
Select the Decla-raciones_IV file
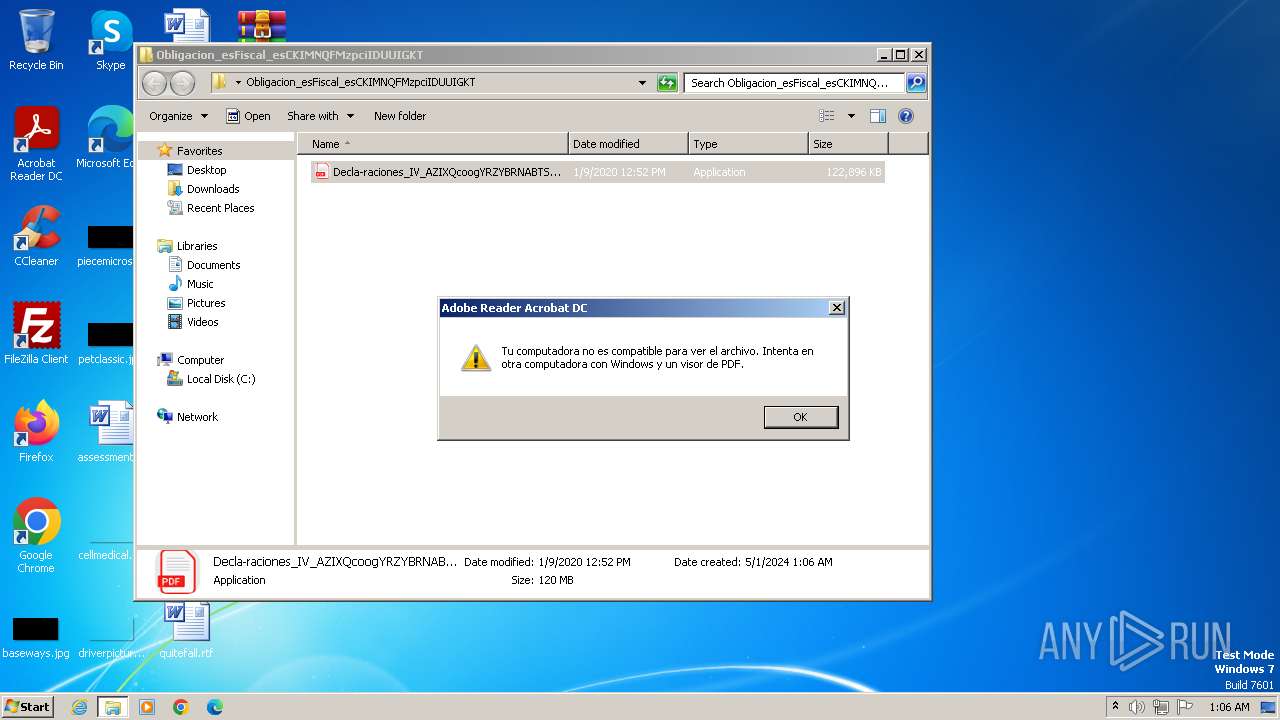tap(597, 172)
